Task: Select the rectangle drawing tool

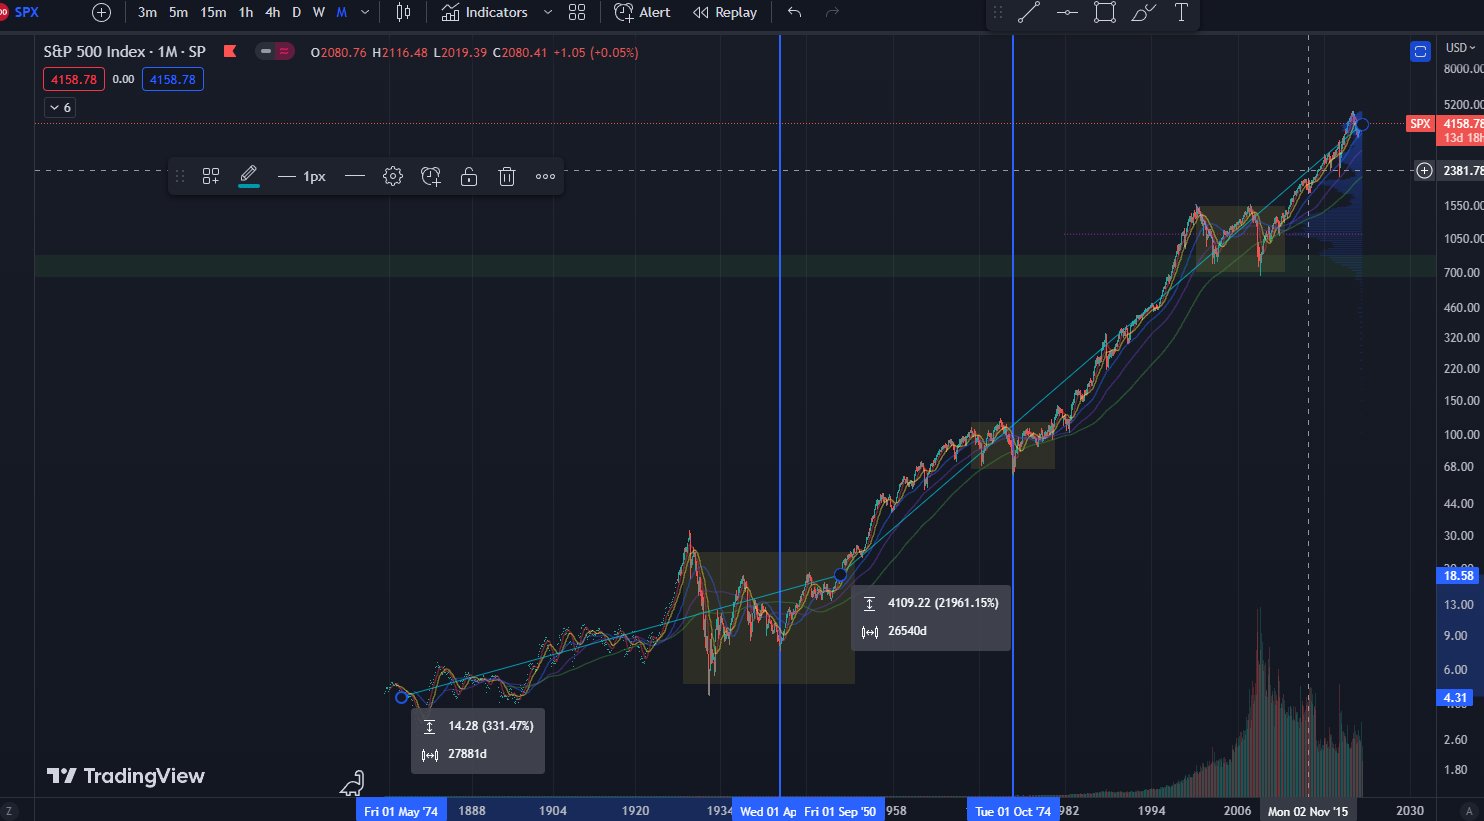Action: pyautogui.click(x=1105, y=13)
